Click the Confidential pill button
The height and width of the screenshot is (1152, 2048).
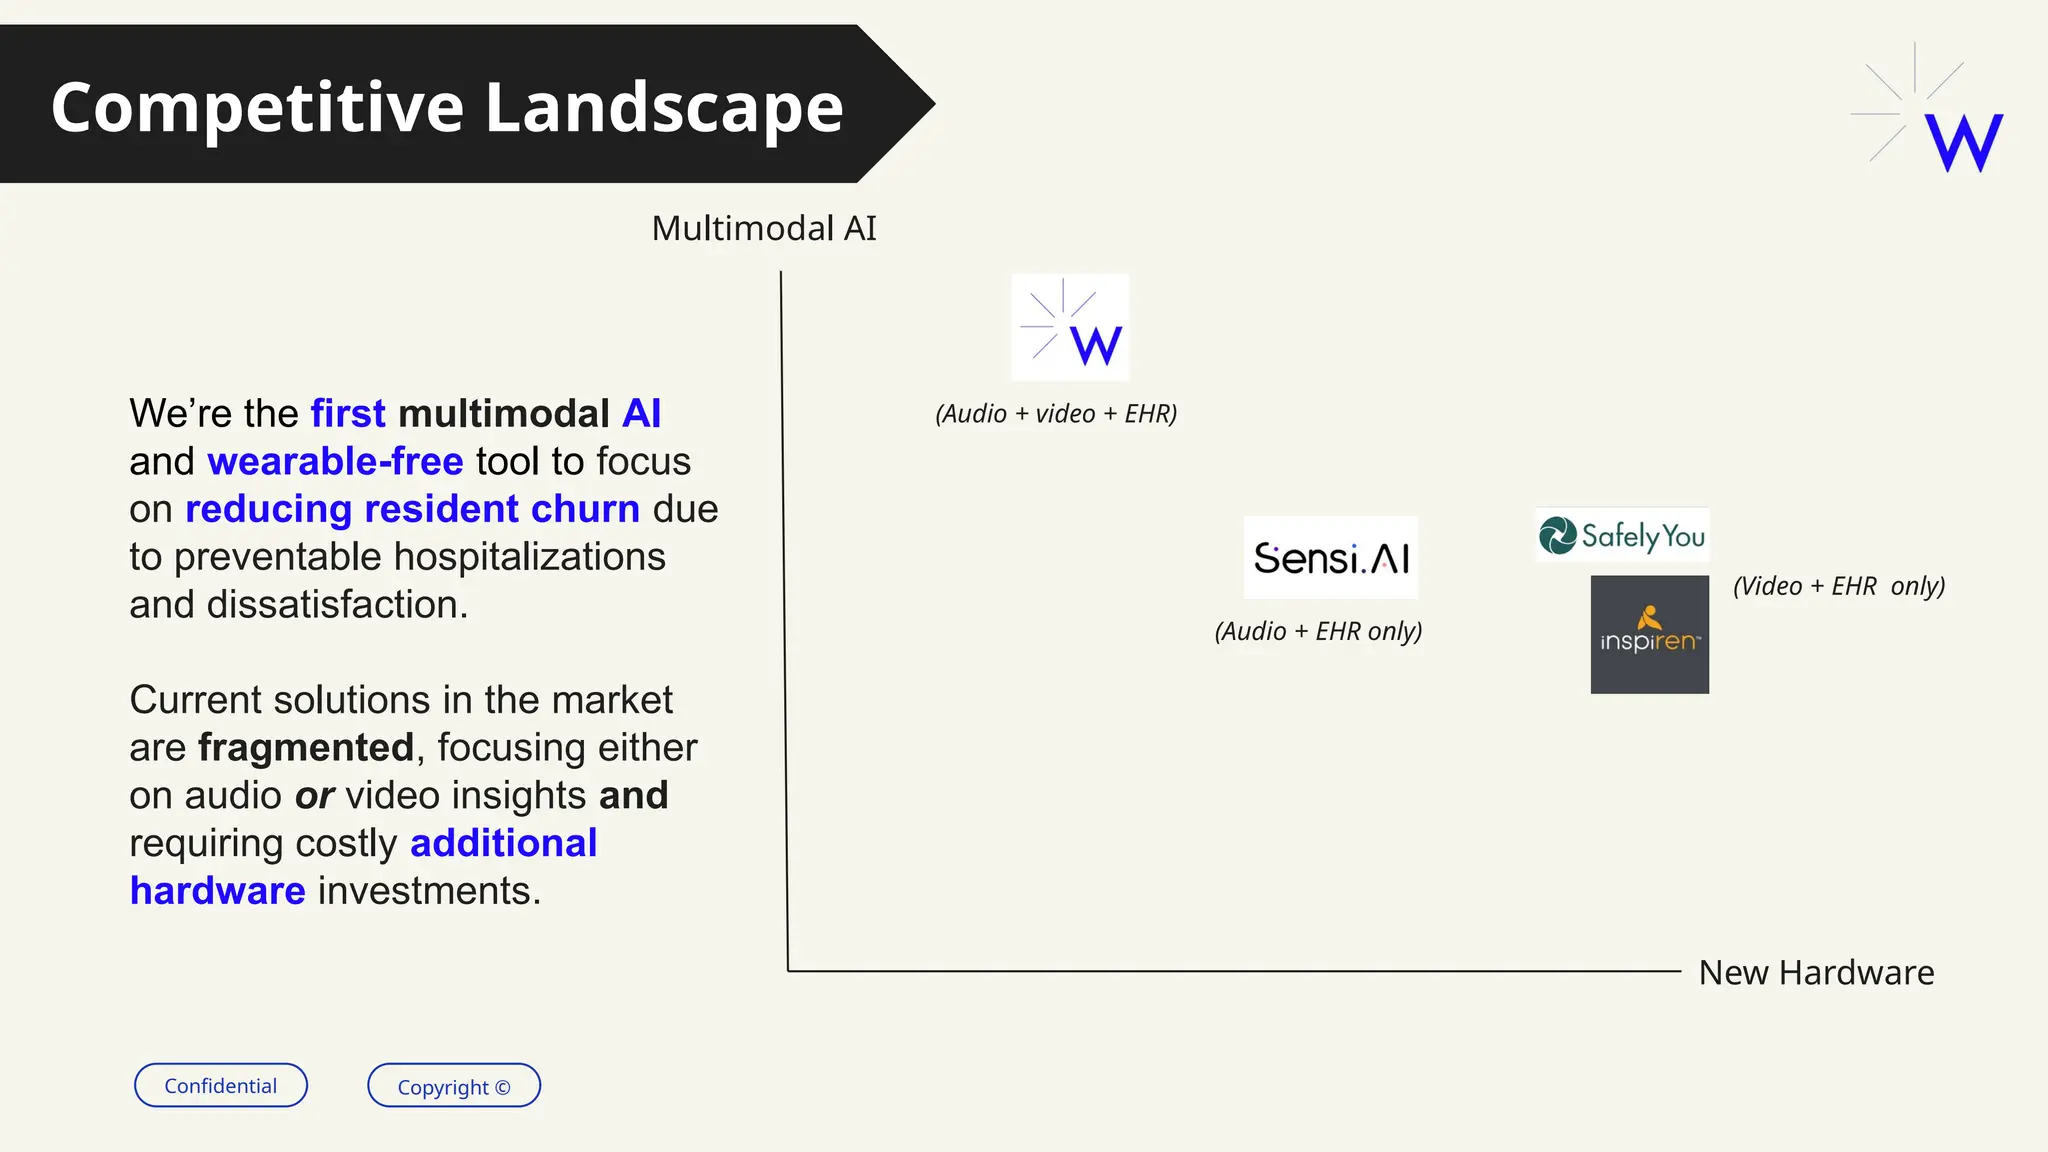221,1086
